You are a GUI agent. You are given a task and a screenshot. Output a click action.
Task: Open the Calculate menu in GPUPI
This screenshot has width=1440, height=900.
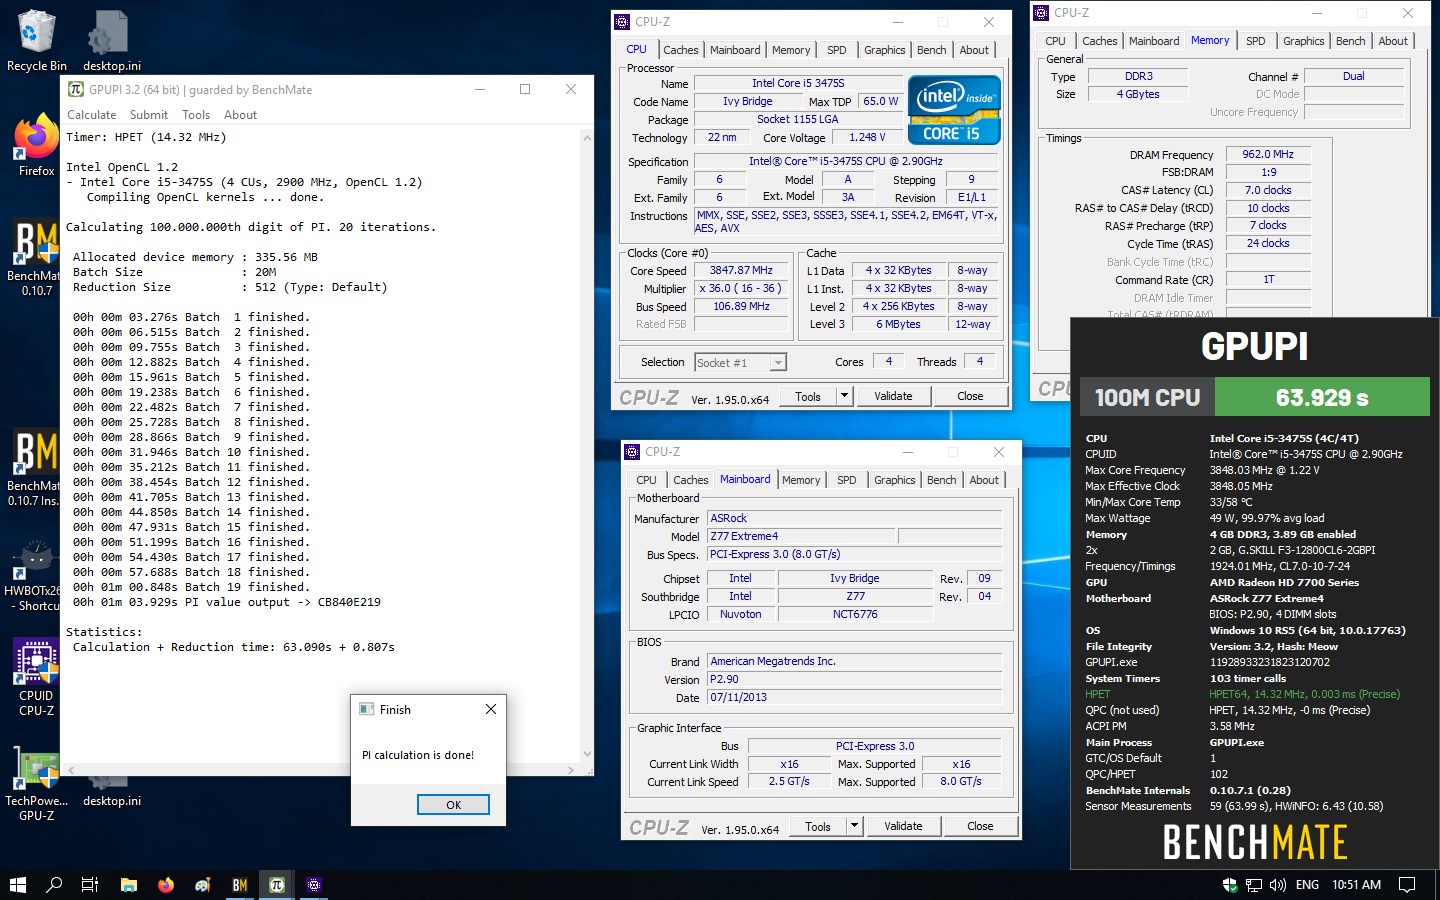tap(91, 115)
